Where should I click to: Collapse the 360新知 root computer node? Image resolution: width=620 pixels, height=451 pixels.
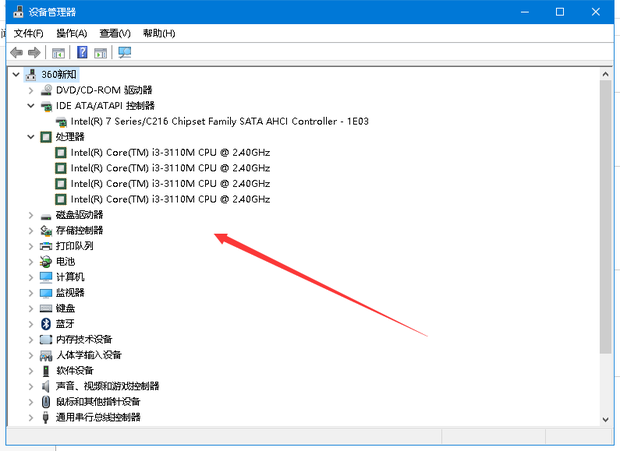16,75
